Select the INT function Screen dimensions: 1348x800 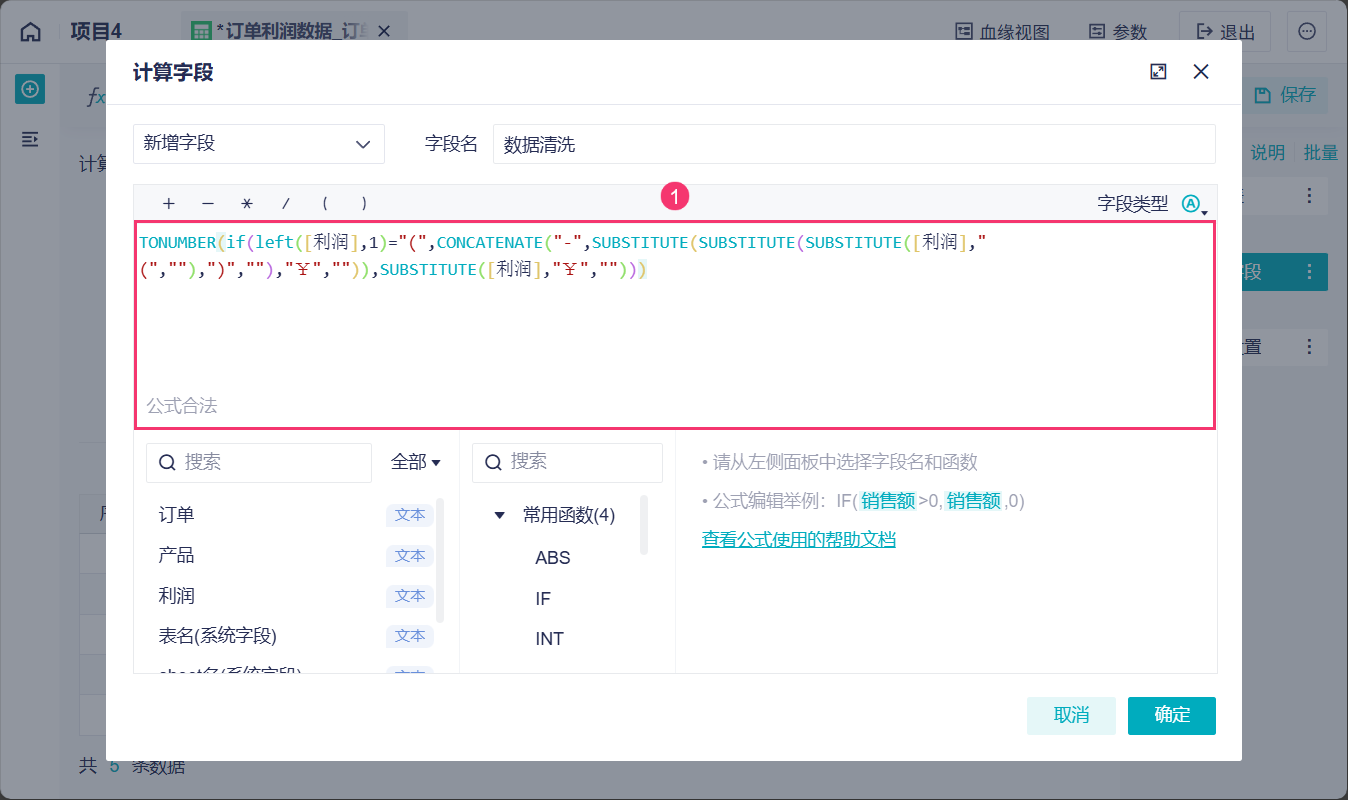[550, 639]
